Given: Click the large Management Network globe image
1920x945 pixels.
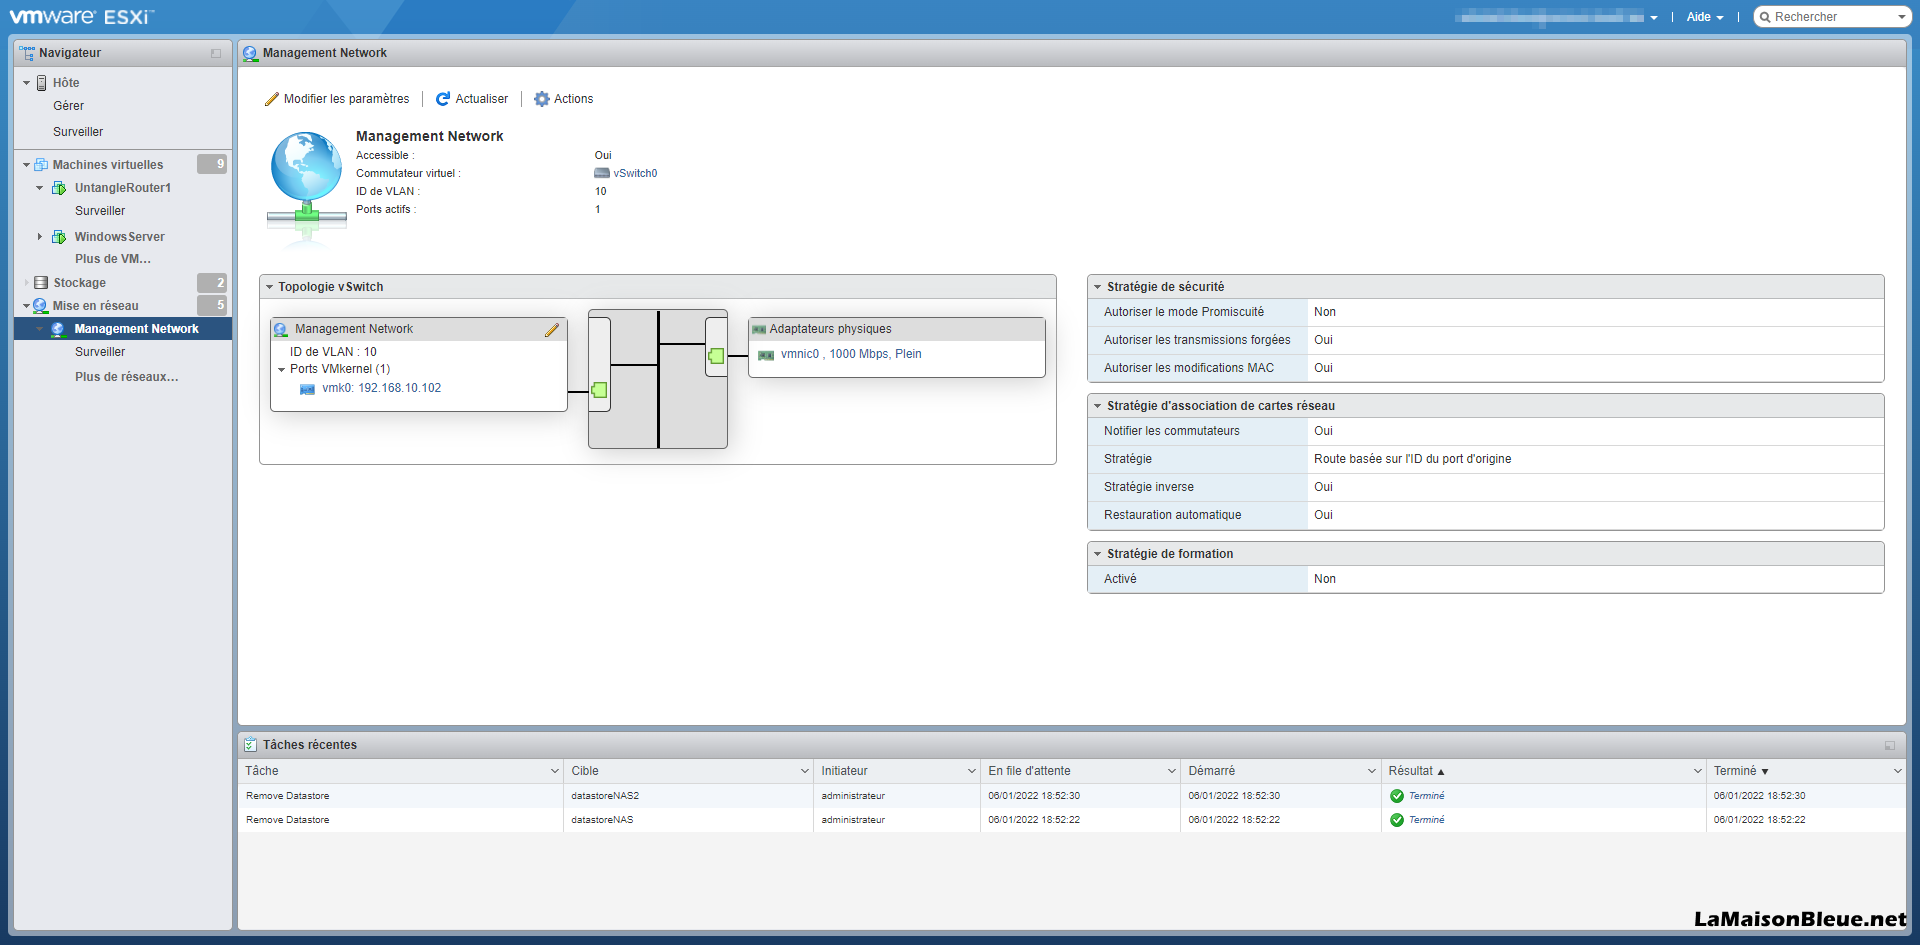Looking at the screenshot, I should (307, 189).
